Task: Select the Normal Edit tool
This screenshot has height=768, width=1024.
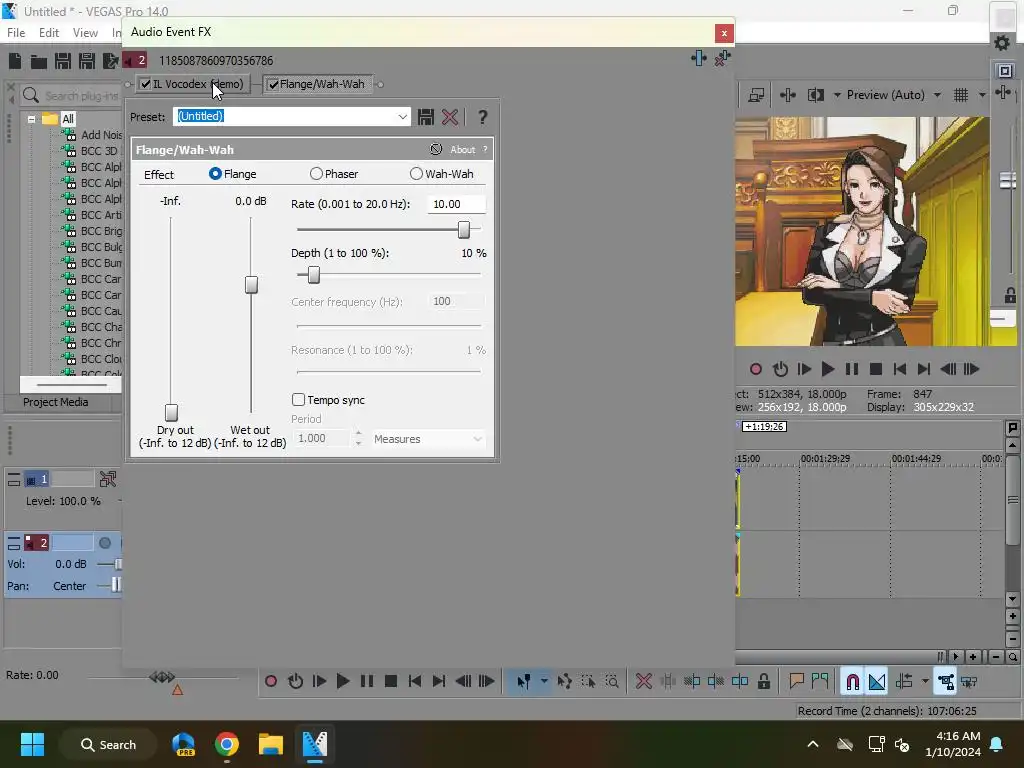Action: [524, 682]
